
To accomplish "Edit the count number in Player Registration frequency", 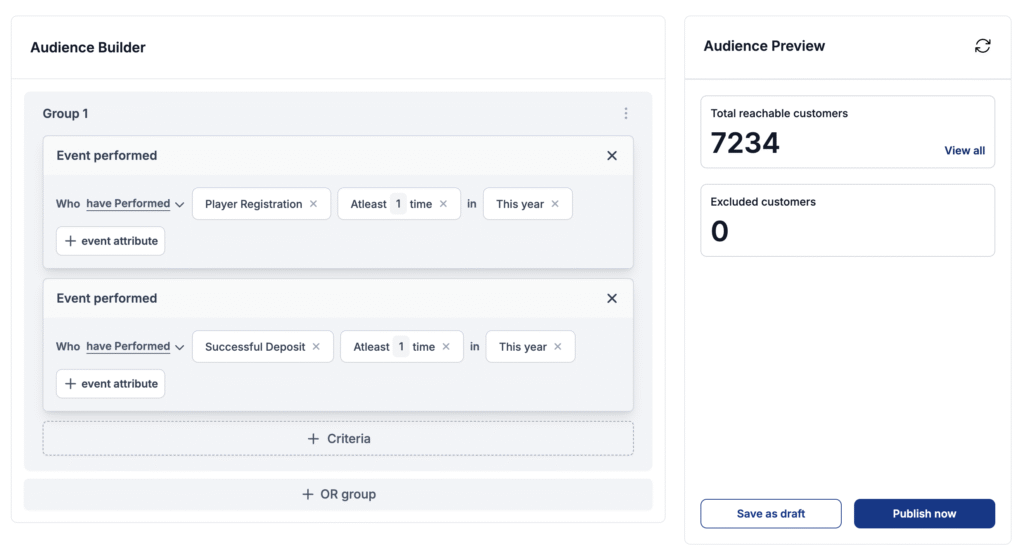I will click(x=398, y=204).
